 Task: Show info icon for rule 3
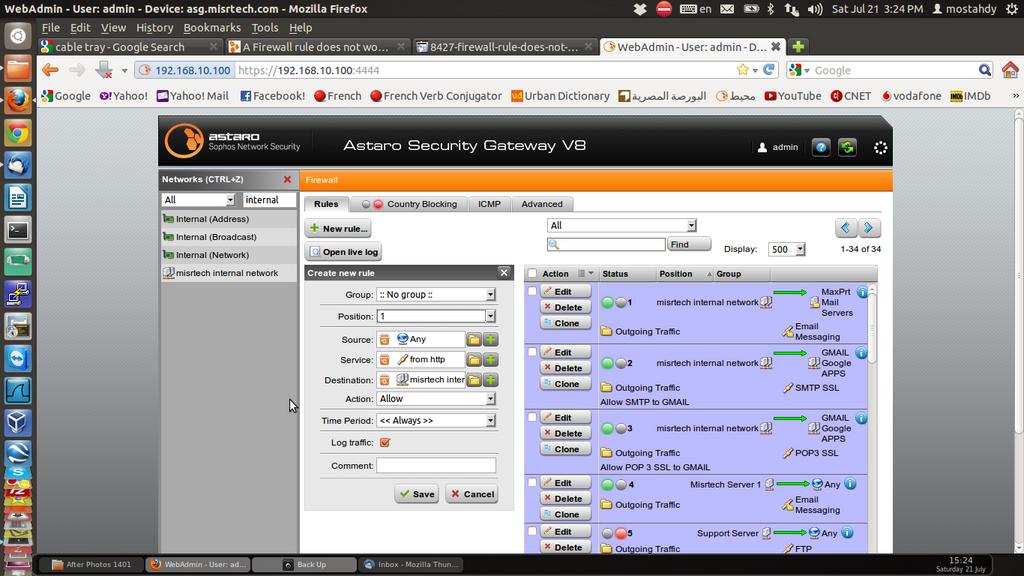point(861,419)
